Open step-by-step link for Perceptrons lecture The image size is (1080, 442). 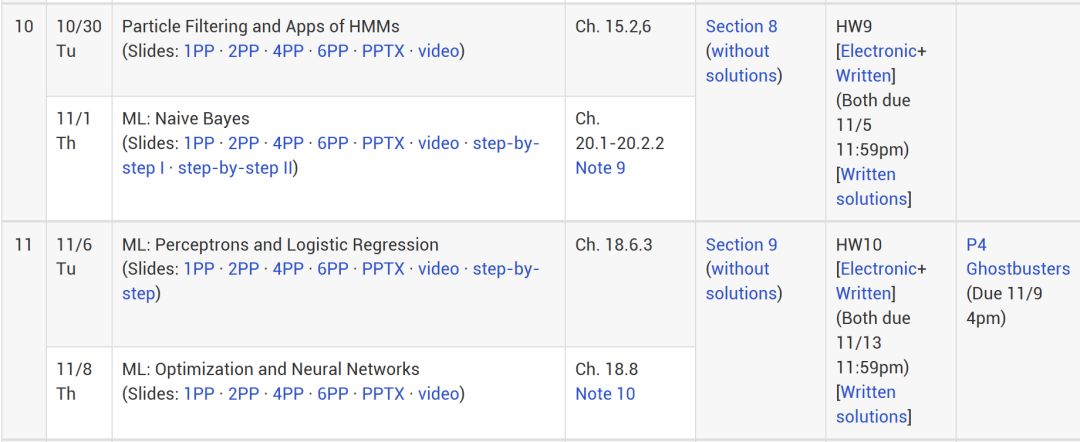pyautogui.click(x=331, y=282)
